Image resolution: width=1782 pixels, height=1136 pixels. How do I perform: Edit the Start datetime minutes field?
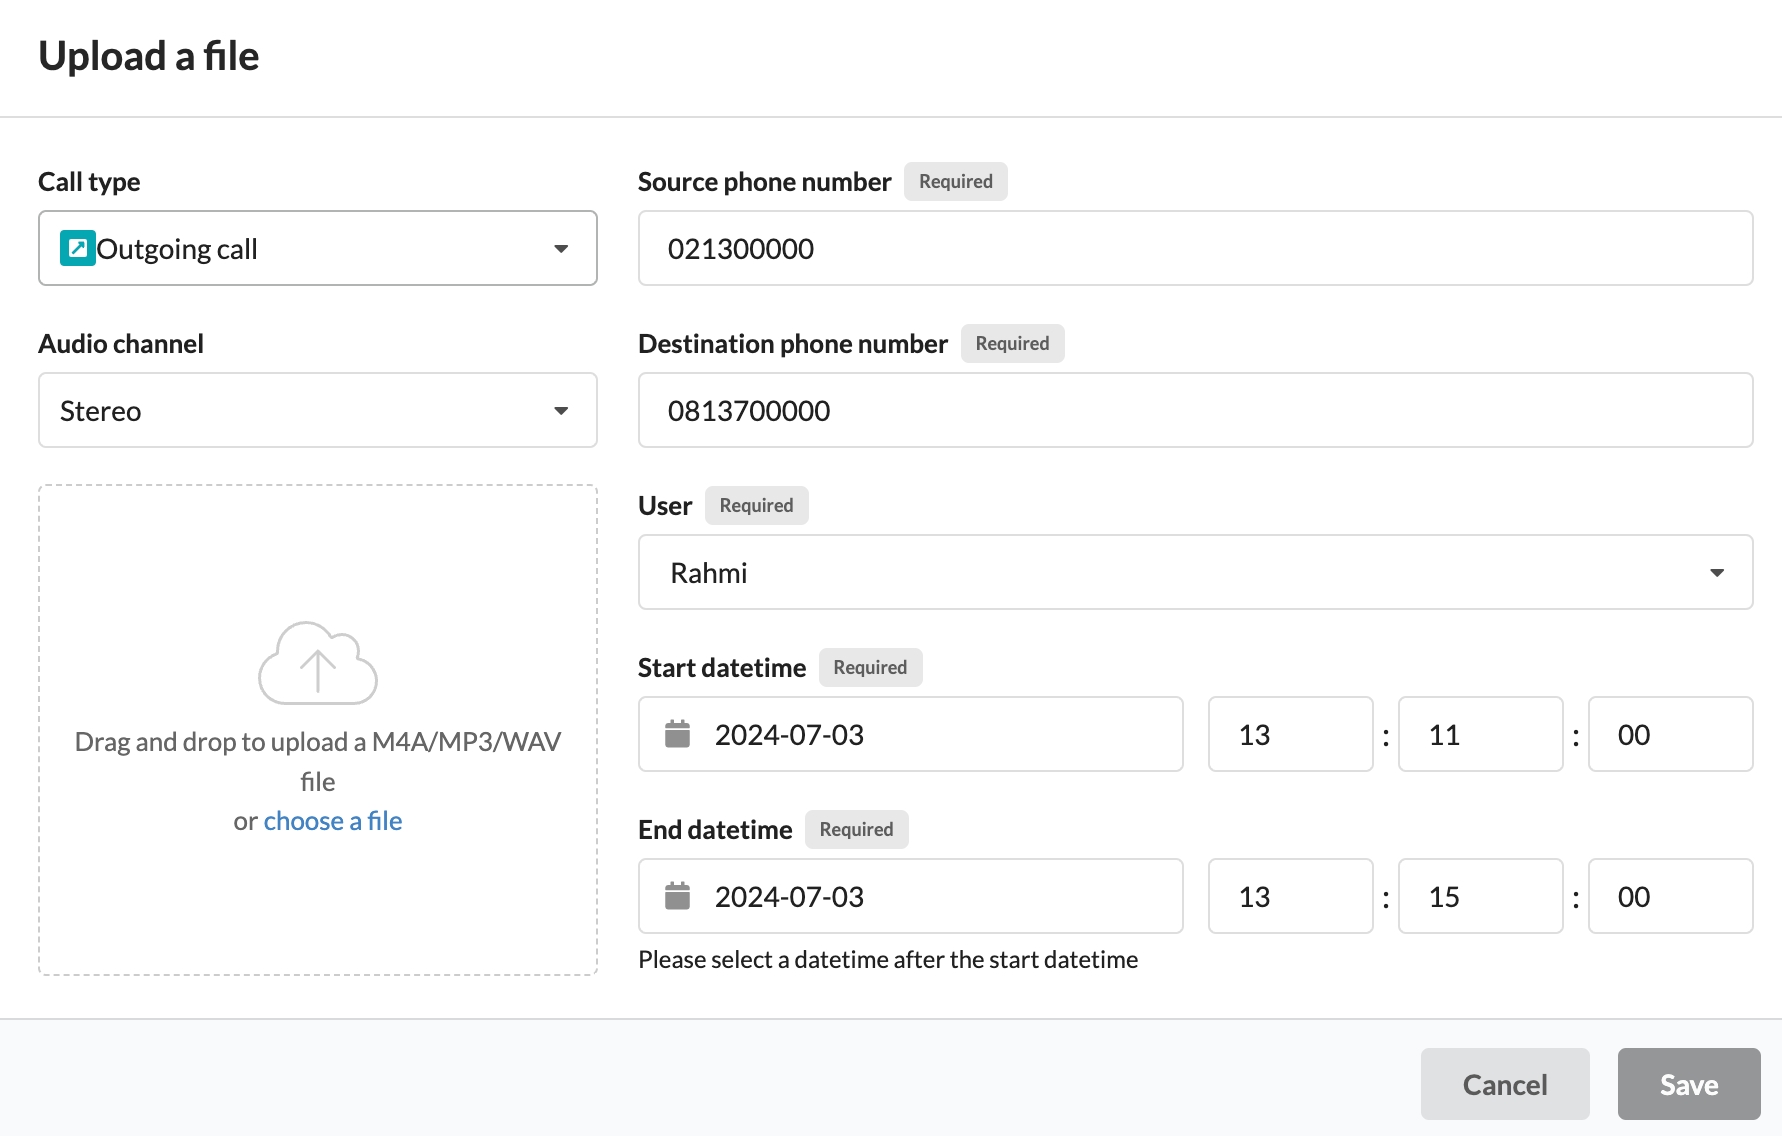pos(1480,734)
